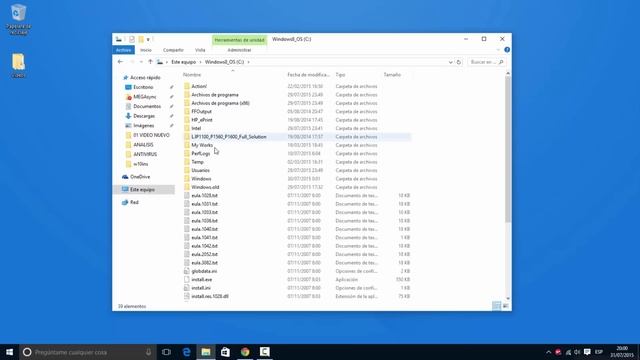
Task: Refresh the current folder view
Action: tap(458, 62)
